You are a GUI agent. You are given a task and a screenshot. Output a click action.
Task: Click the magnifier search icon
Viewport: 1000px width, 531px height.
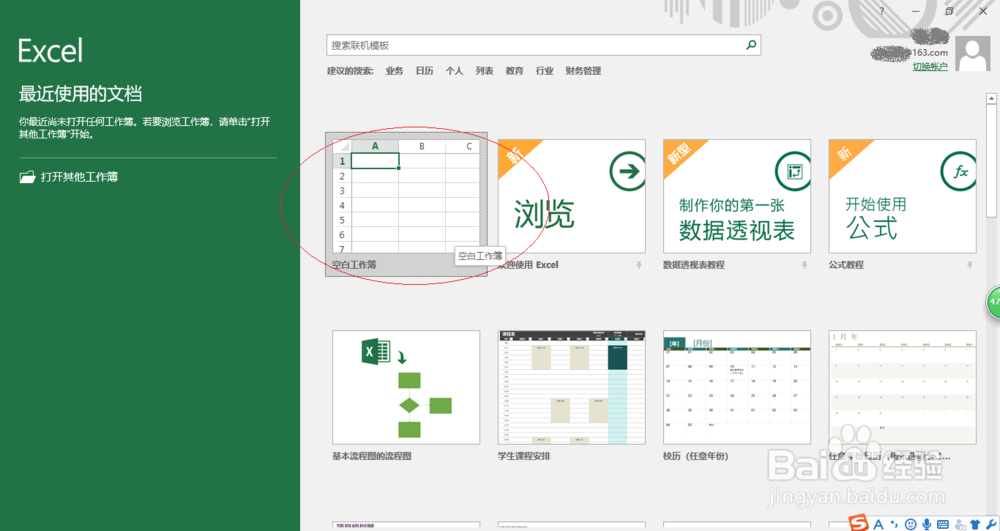[751, 45]
